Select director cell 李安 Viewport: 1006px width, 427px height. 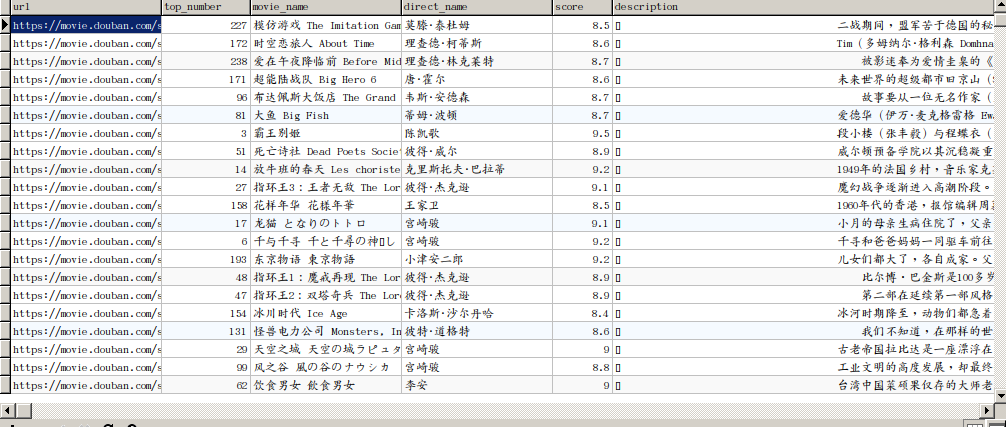coord(477,385)
